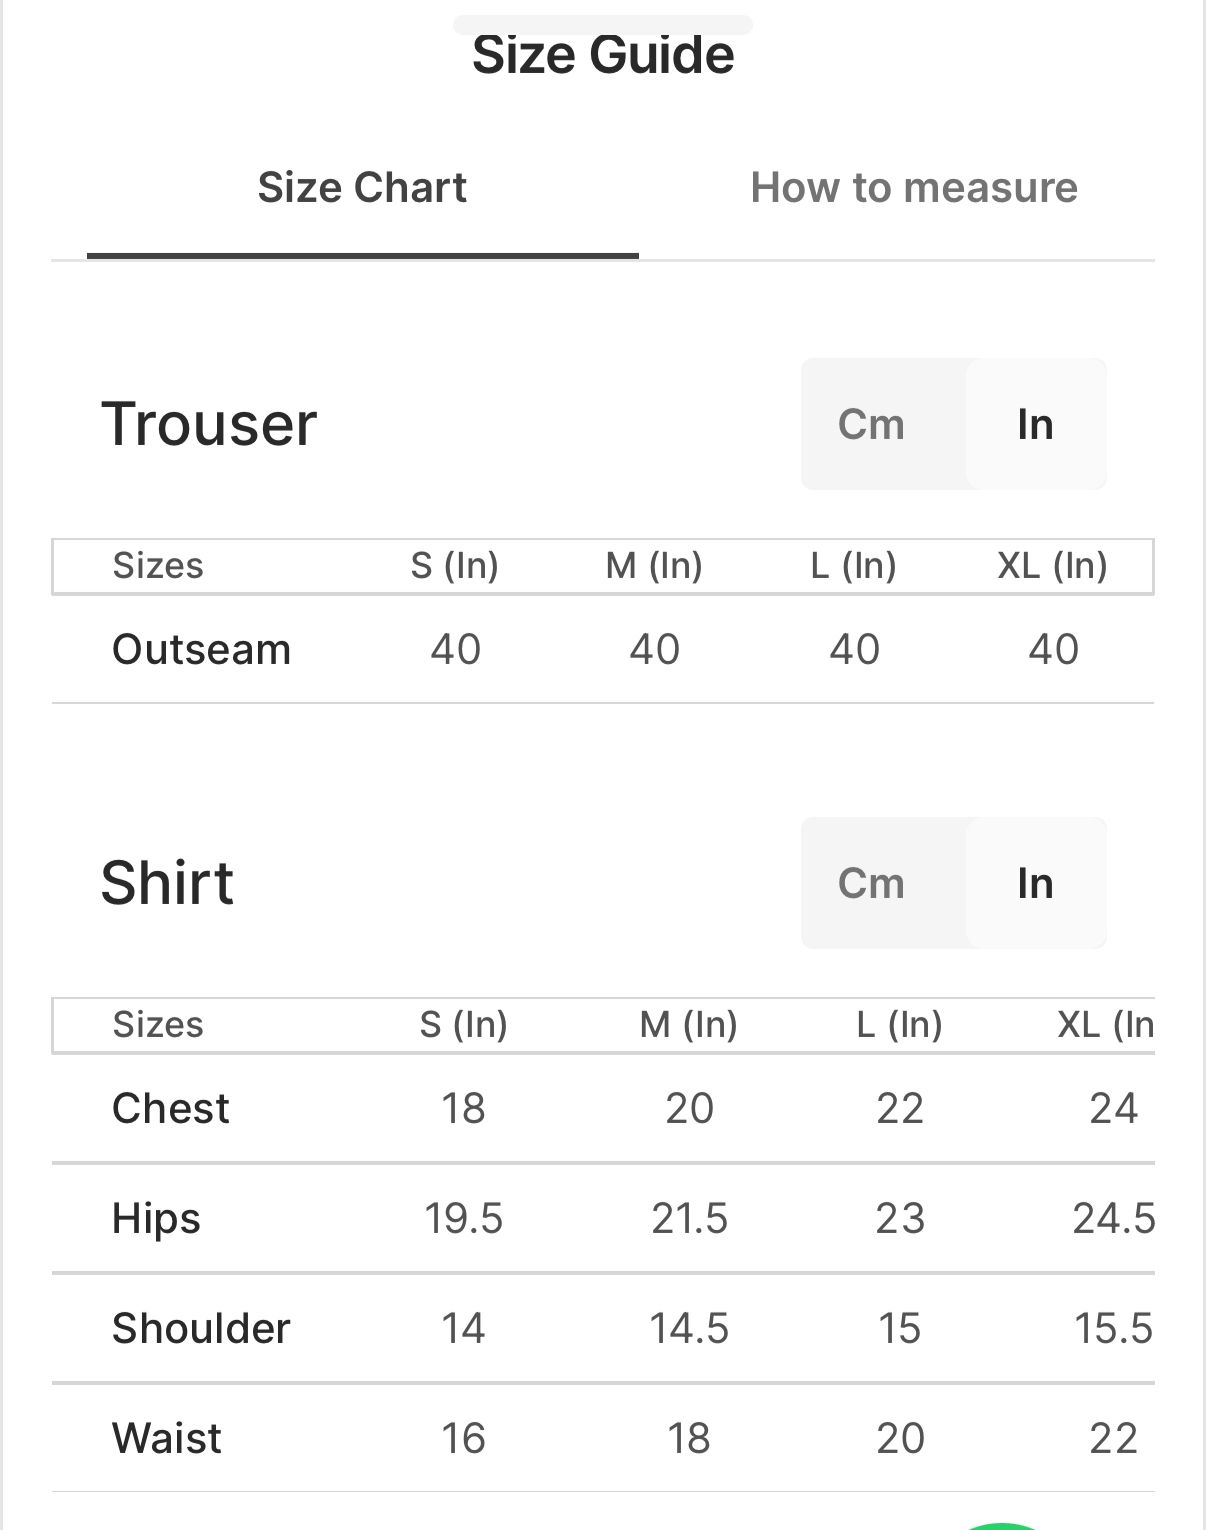The image size is (1206, 1530).
Task: Select In units for Shirt
Action: coord(1035,883)
